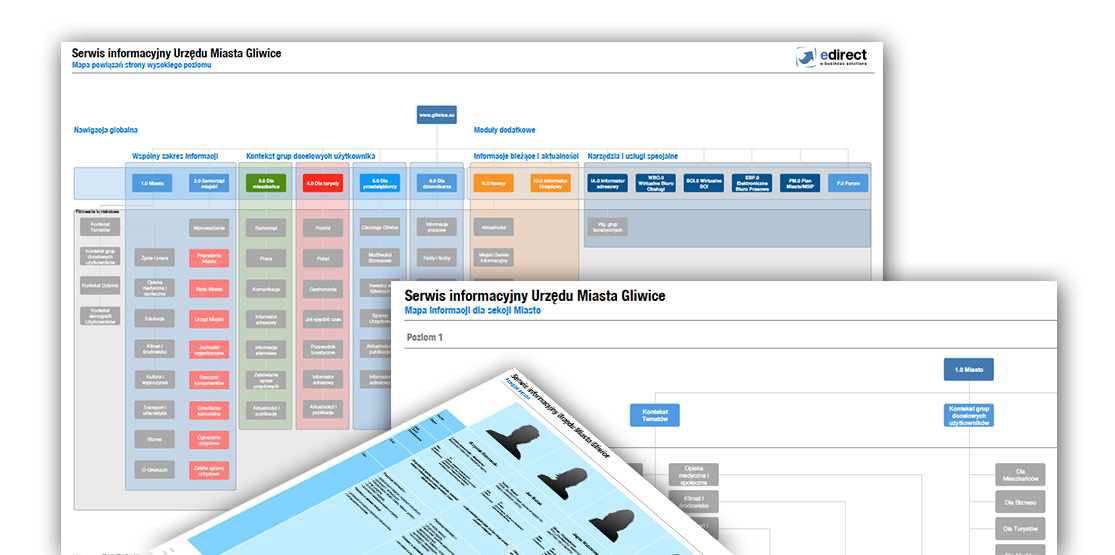Click the Fakty i liczby box
The image size is (1115, 555).
click(437, 258)
